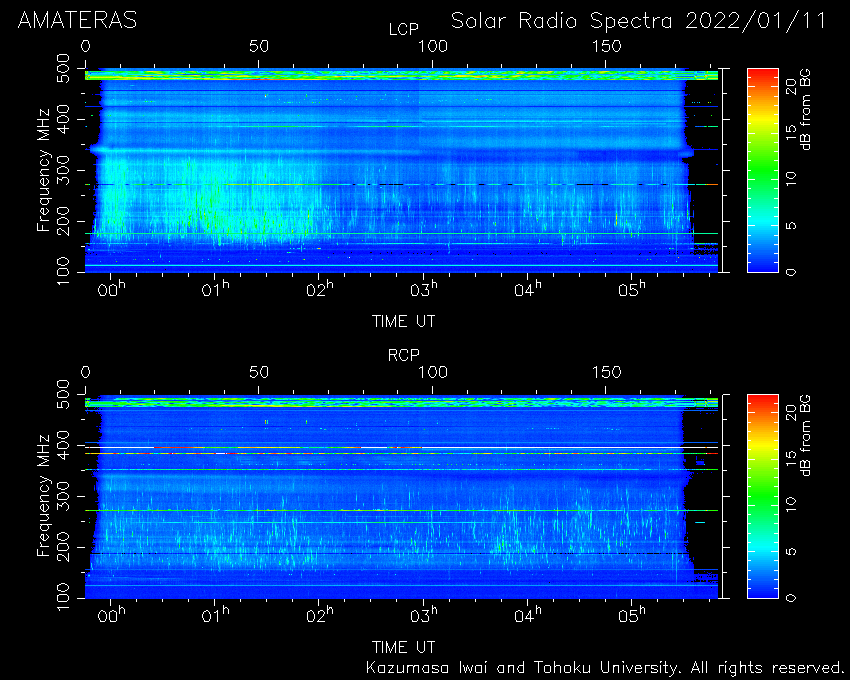The image size is (850, 680).
Task: Click the AMATERAS title text
Action: coord(78,21)
